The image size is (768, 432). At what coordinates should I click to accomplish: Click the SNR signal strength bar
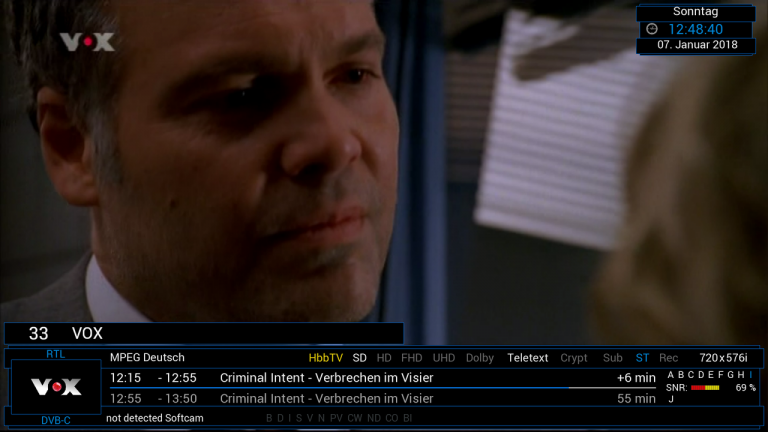705,388
